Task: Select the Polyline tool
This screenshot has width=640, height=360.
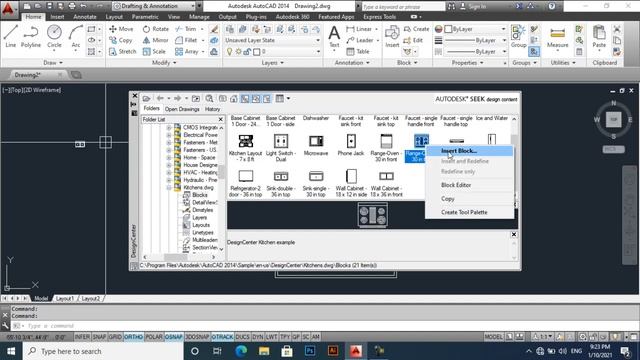Action: (31, 36)
